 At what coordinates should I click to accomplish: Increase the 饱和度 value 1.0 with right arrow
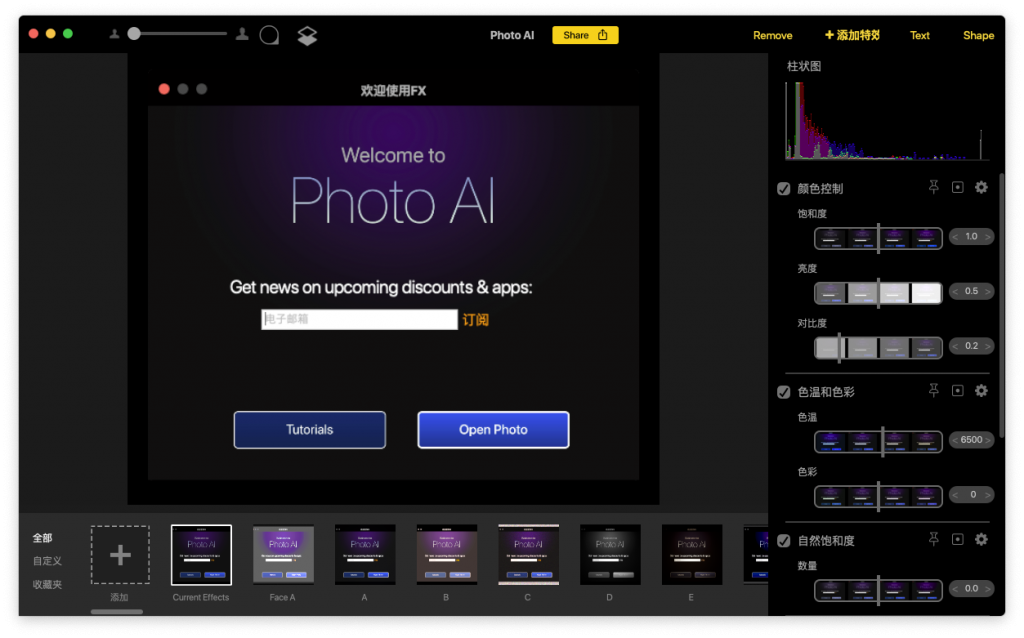point(987,236)
